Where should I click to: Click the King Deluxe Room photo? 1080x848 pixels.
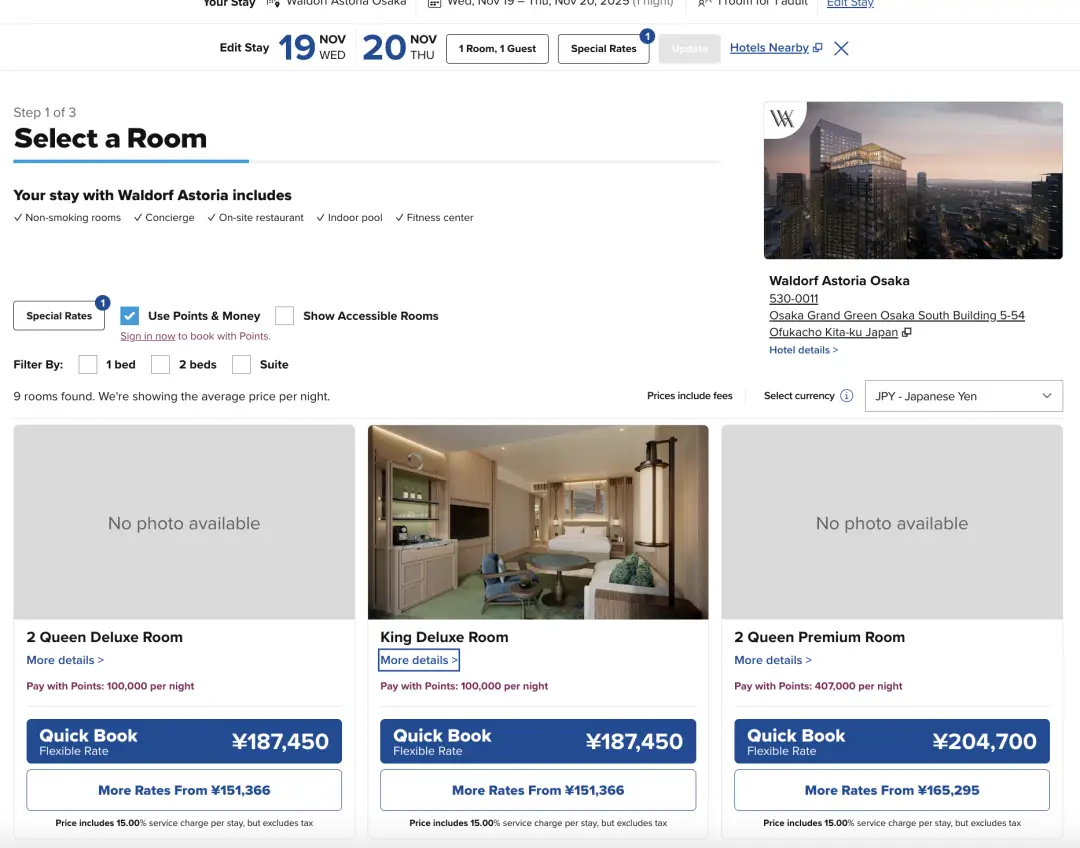pyautogui.click(x=538, y=522)
